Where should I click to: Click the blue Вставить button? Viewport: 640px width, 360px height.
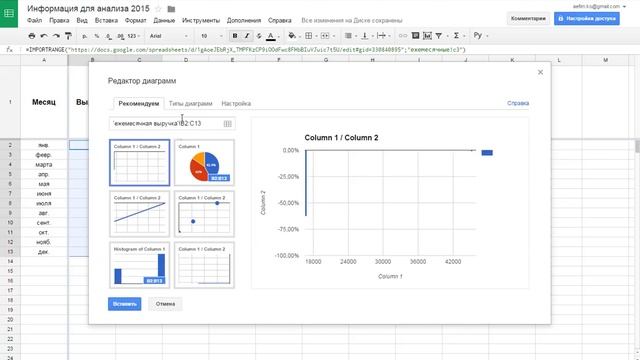click(124, 304)
